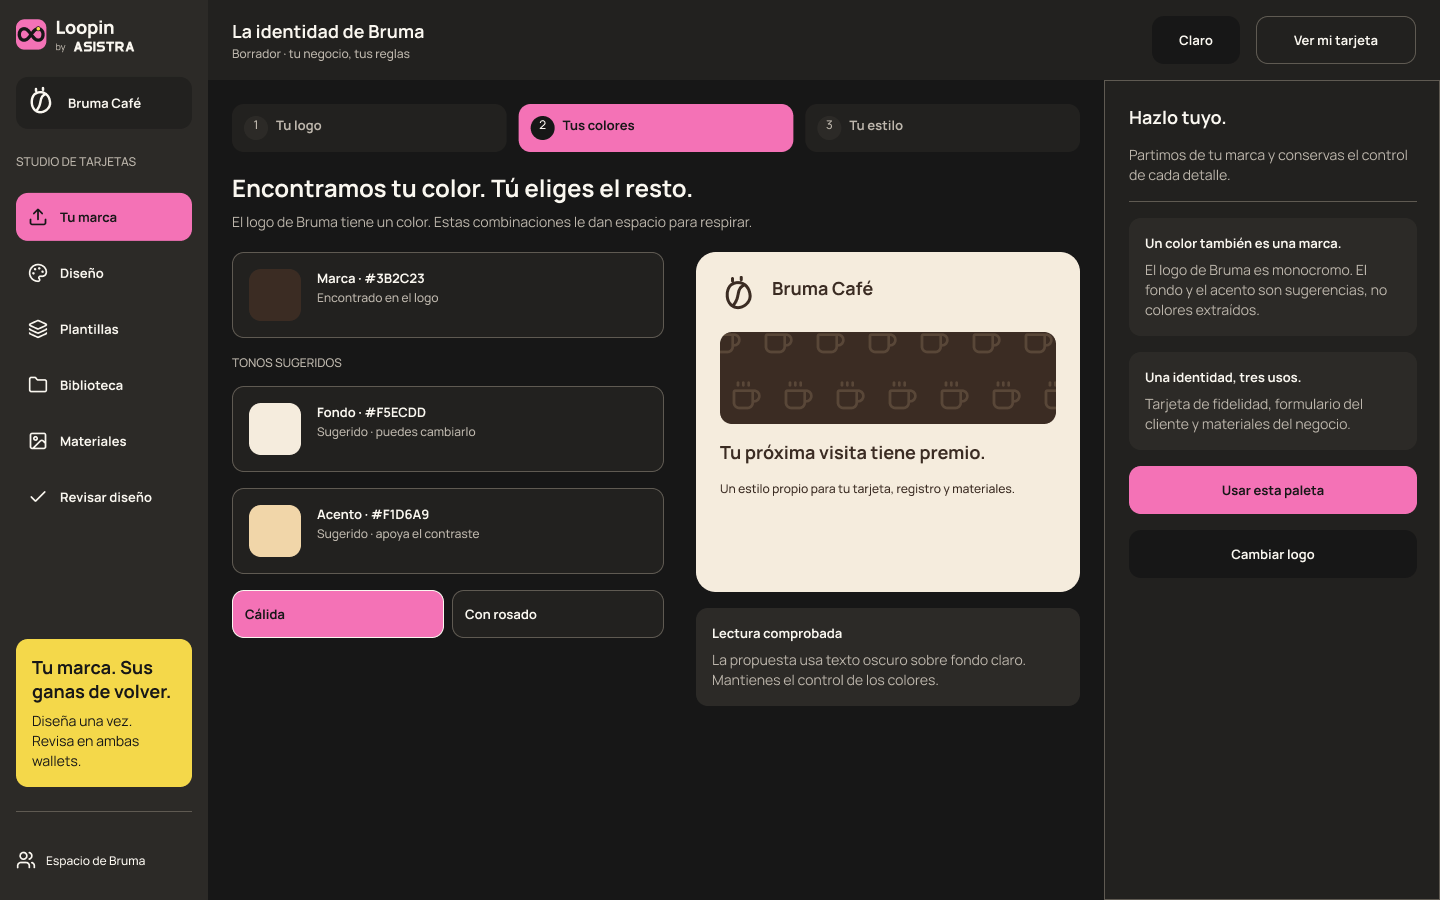Select the Con rosado palette option
Image resolution: width=1440 pixels, height=900 pixels.
[x=558, y=614]
